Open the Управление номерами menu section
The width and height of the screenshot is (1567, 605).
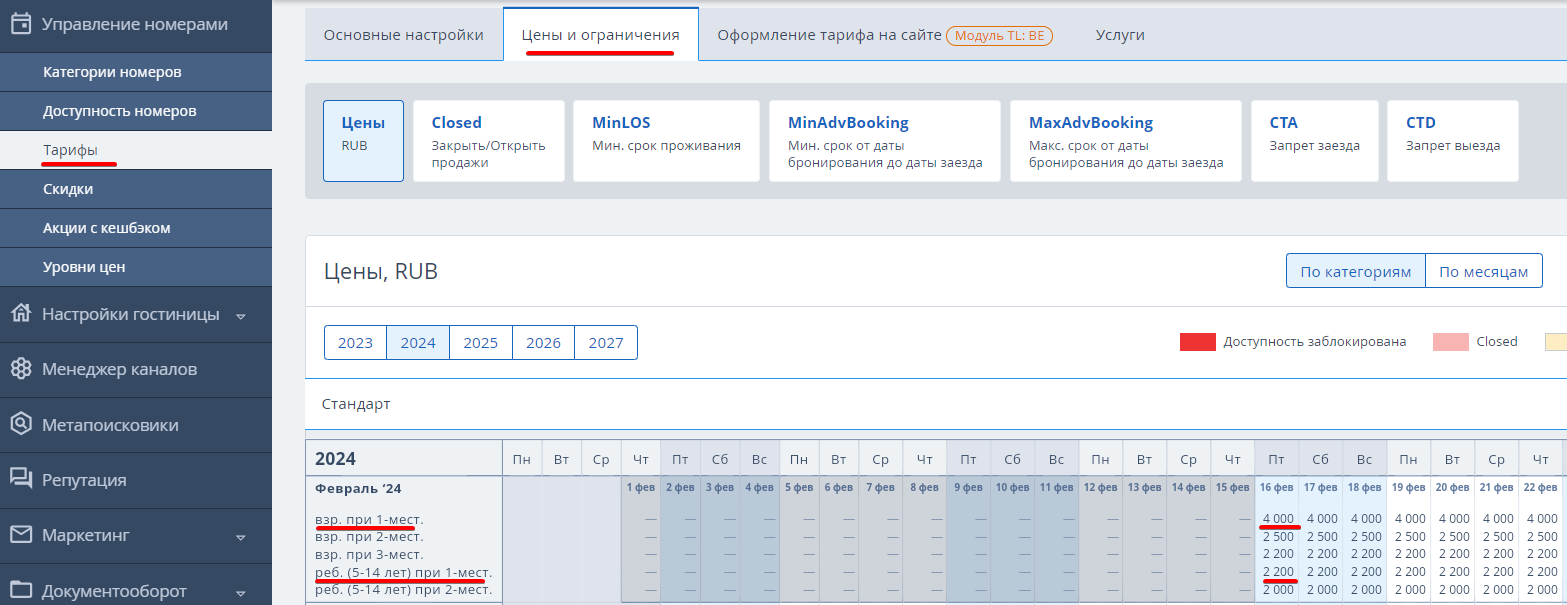tap(136, 25)
